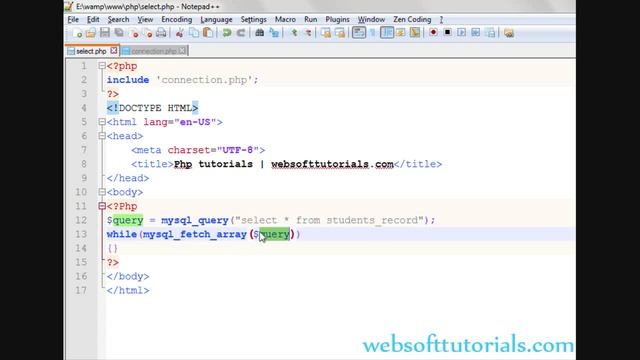
Task: Collapse the <body> fold on line 10
Action: 102,192
